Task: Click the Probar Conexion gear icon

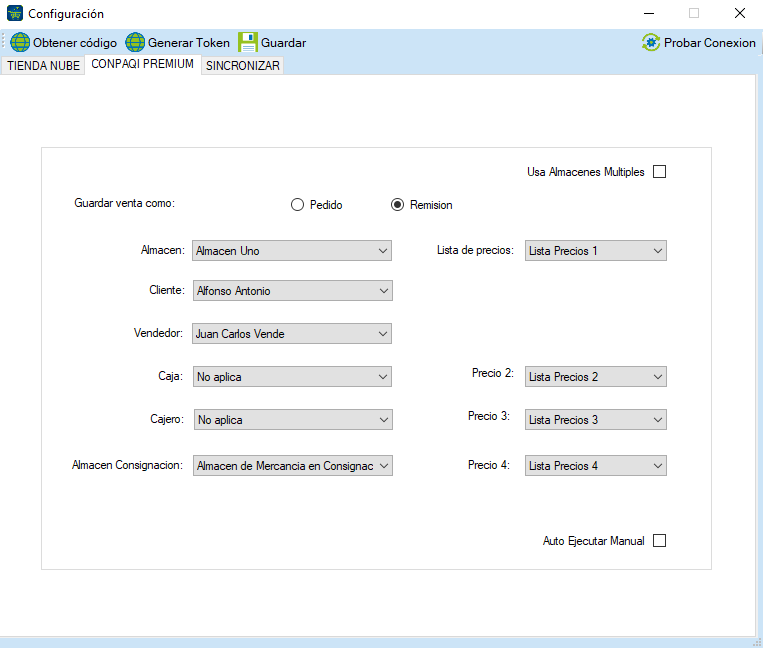Action: click(x=651, y=42)
